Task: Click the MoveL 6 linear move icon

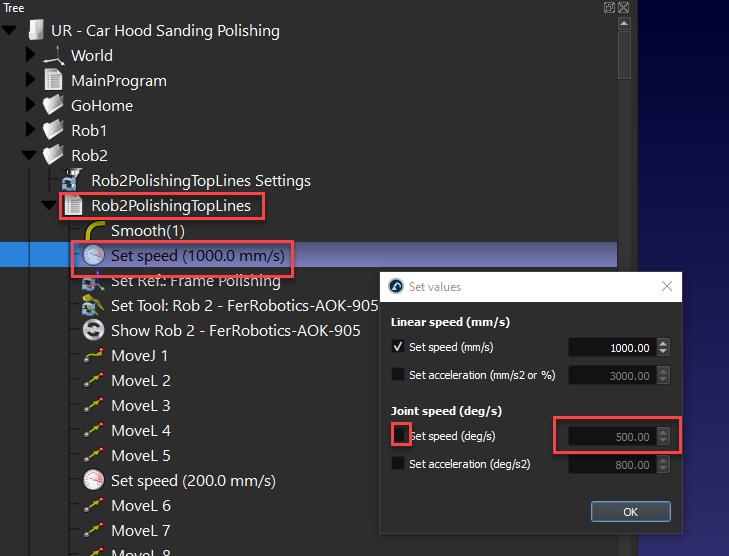Action: click(93, 505)
